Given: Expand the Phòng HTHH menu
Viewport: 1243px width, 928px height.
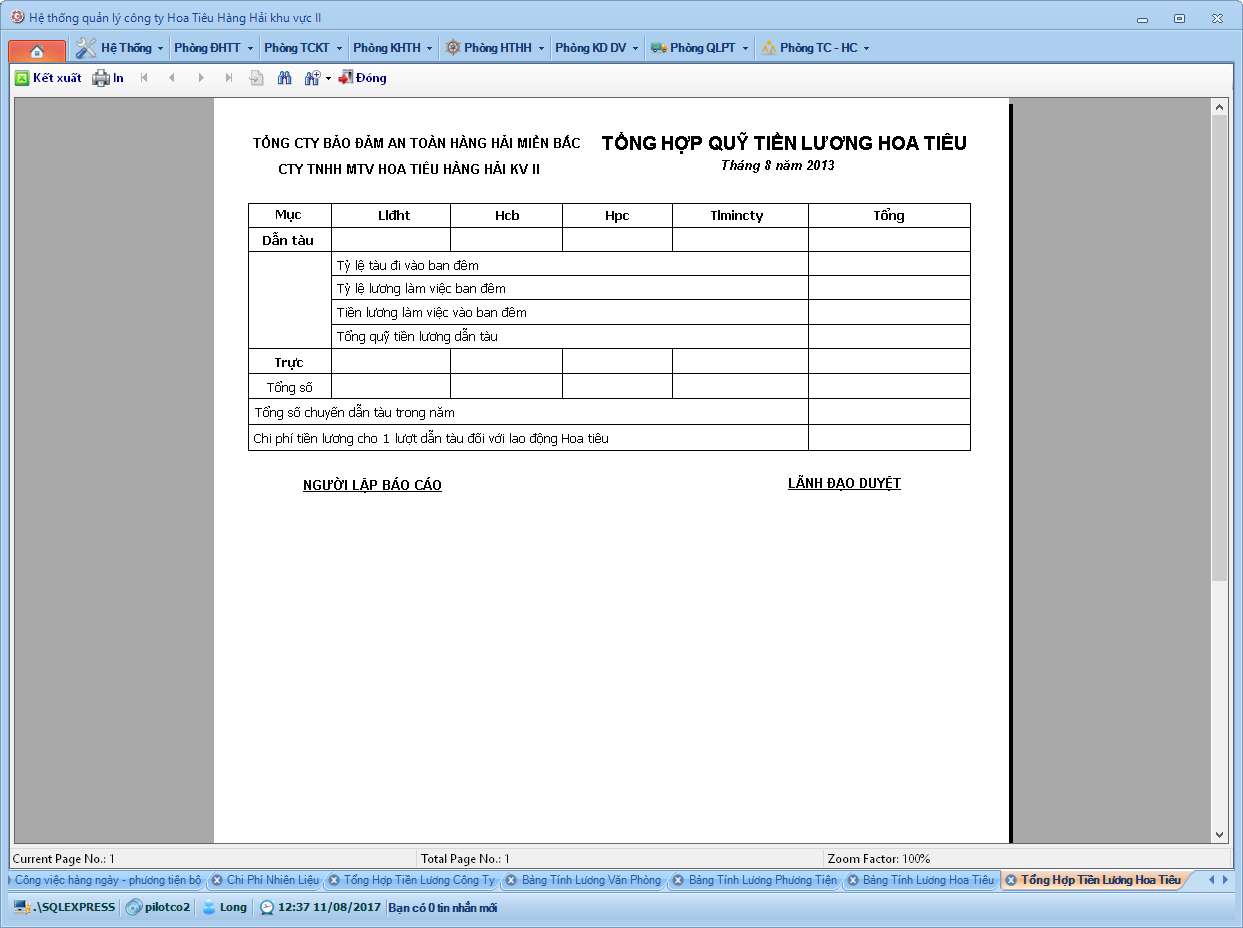Looking at the screenshot, I should pyautogui.click(x=495, y=48).
